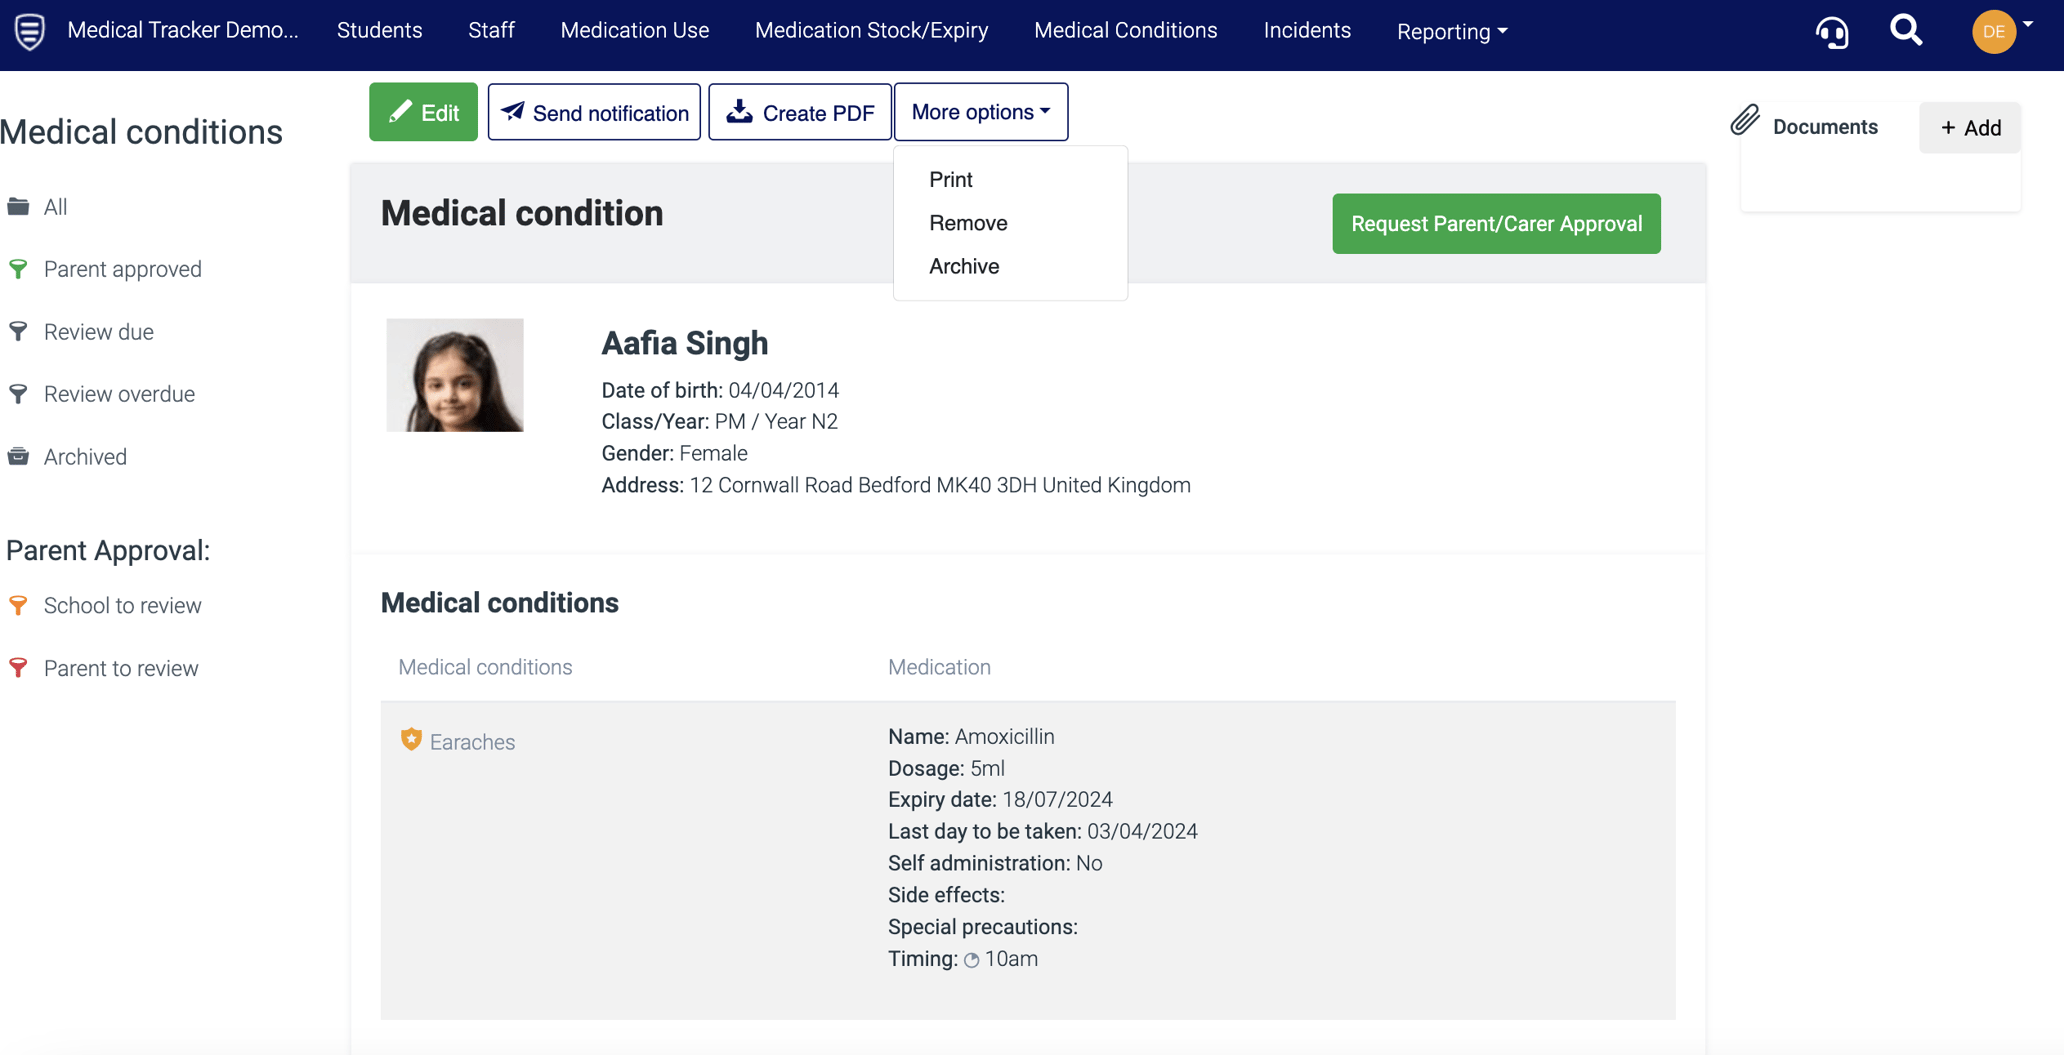Filter by Review overdue
Screen dimensions: 2064x1055
(119, 394)
